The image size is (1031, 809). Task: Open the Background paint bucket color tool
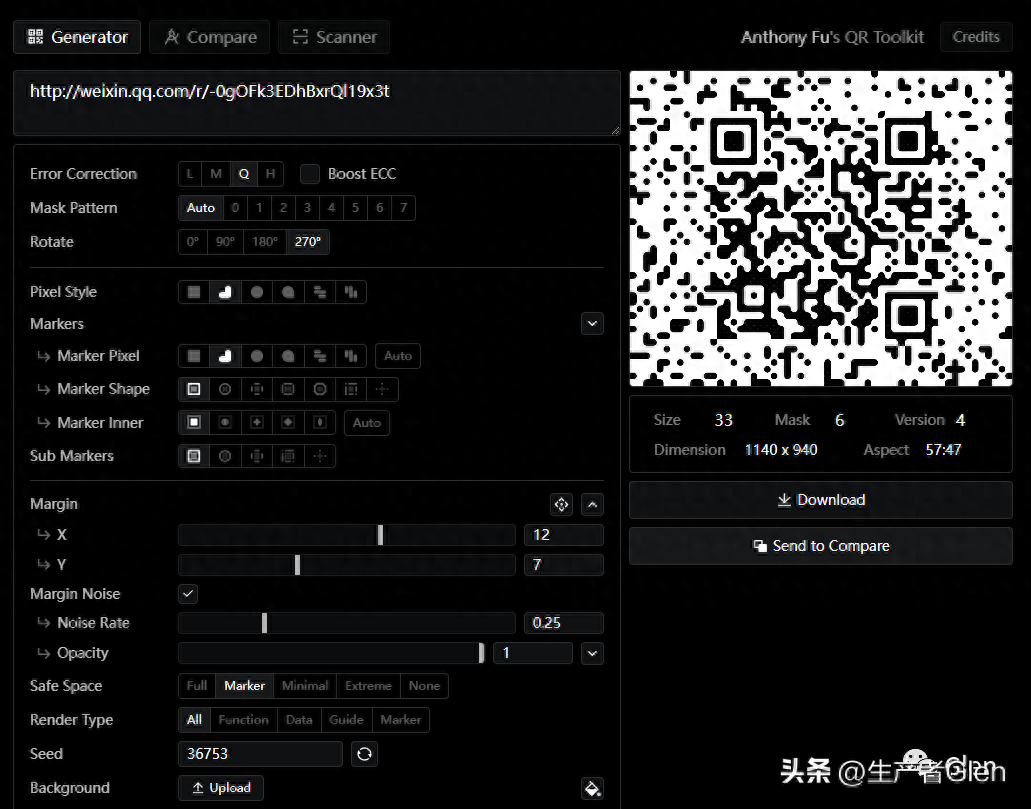pyautogui.click(x=592, y=788)
